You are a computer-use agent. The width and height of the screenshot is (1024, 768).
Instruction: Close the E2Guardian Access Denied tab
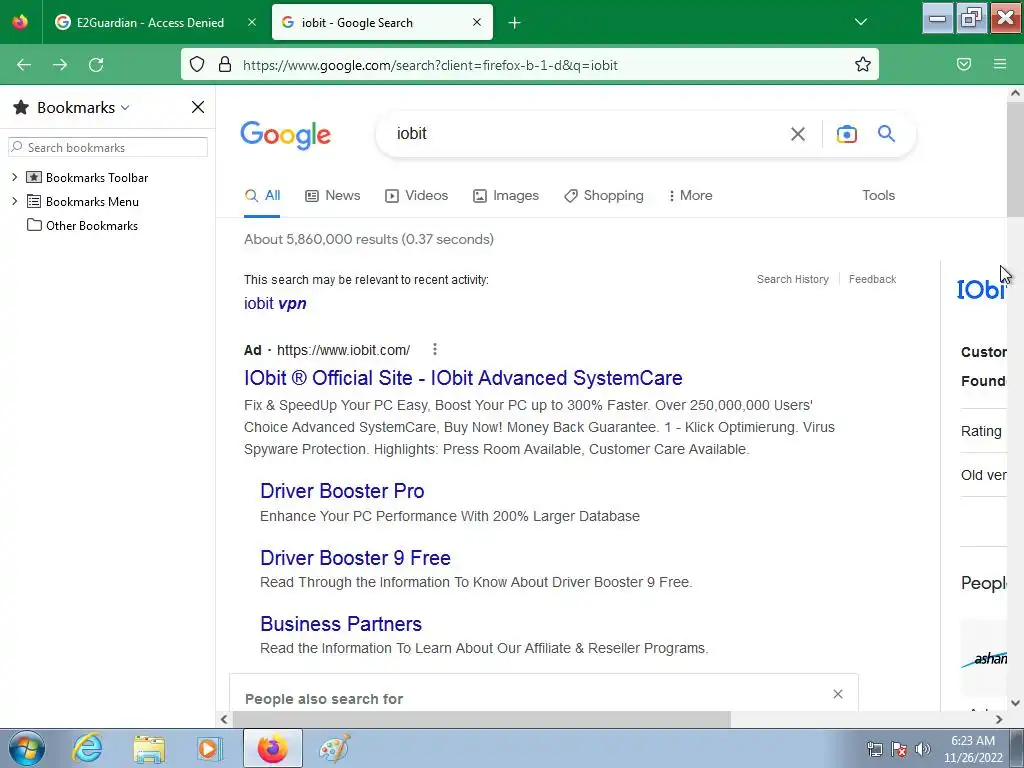click(x=251, y=22)
